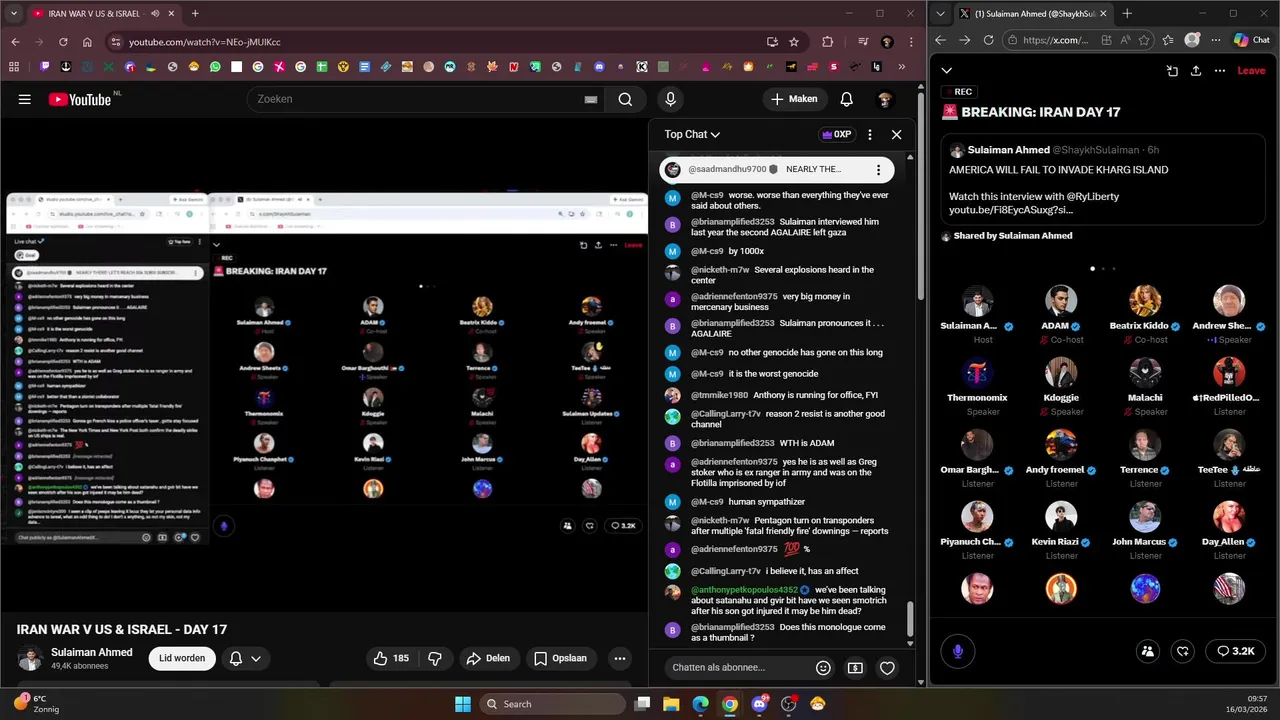Open Beatrix Kiddo's avatar in the Space
The height and width of the screenshot is (720, 1280).
coord(1145,300)
